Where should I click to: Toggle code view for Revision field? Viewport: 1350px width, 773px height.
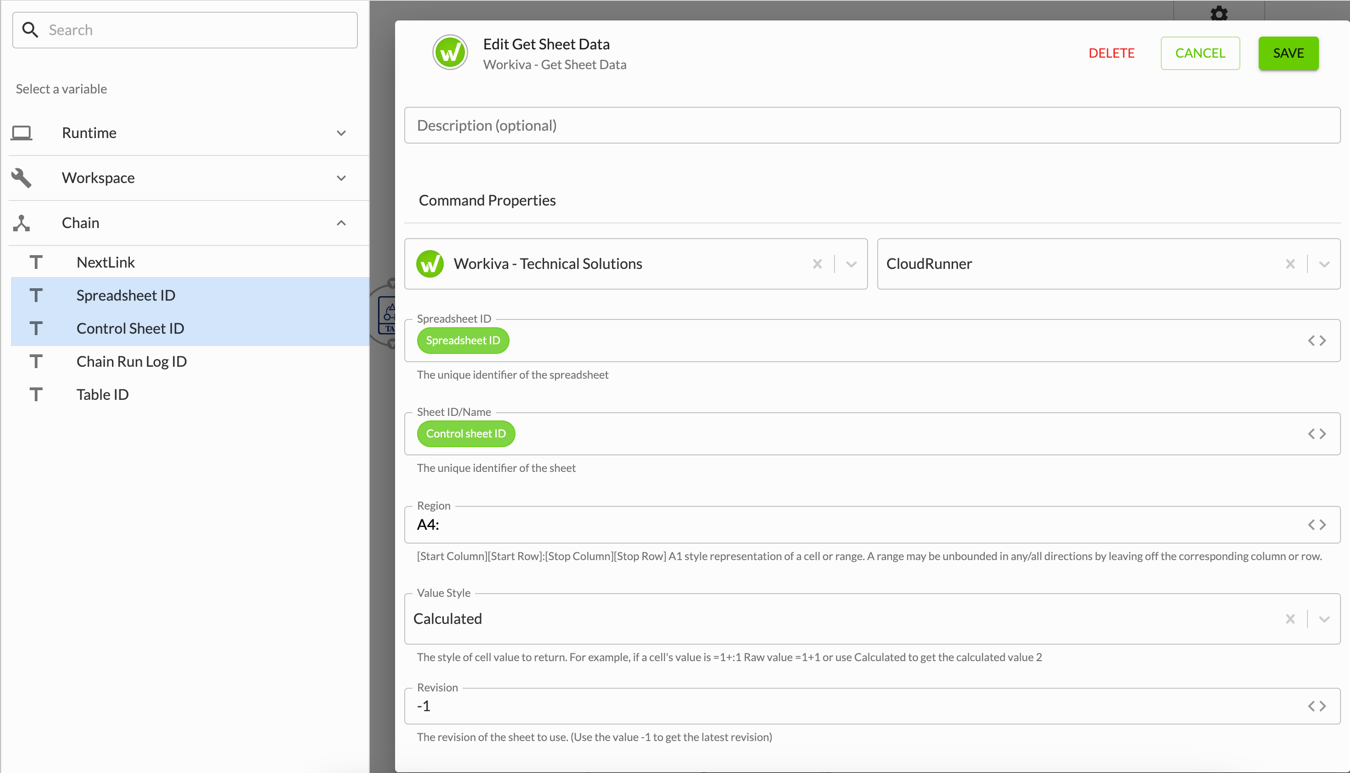[x=1317, y=706]
